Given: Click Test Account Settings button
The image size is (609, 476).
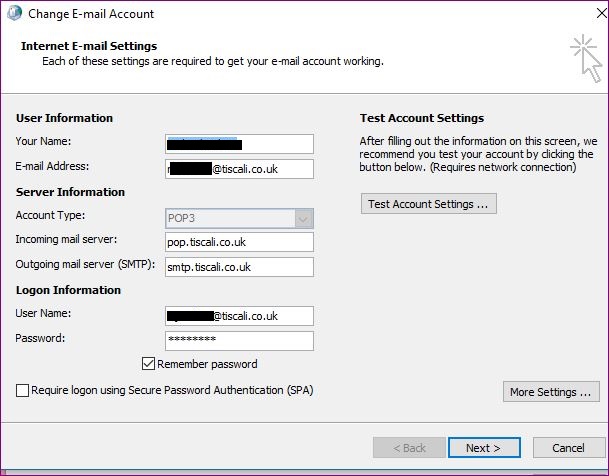Looking at the screenshot, I should [428, 204].
